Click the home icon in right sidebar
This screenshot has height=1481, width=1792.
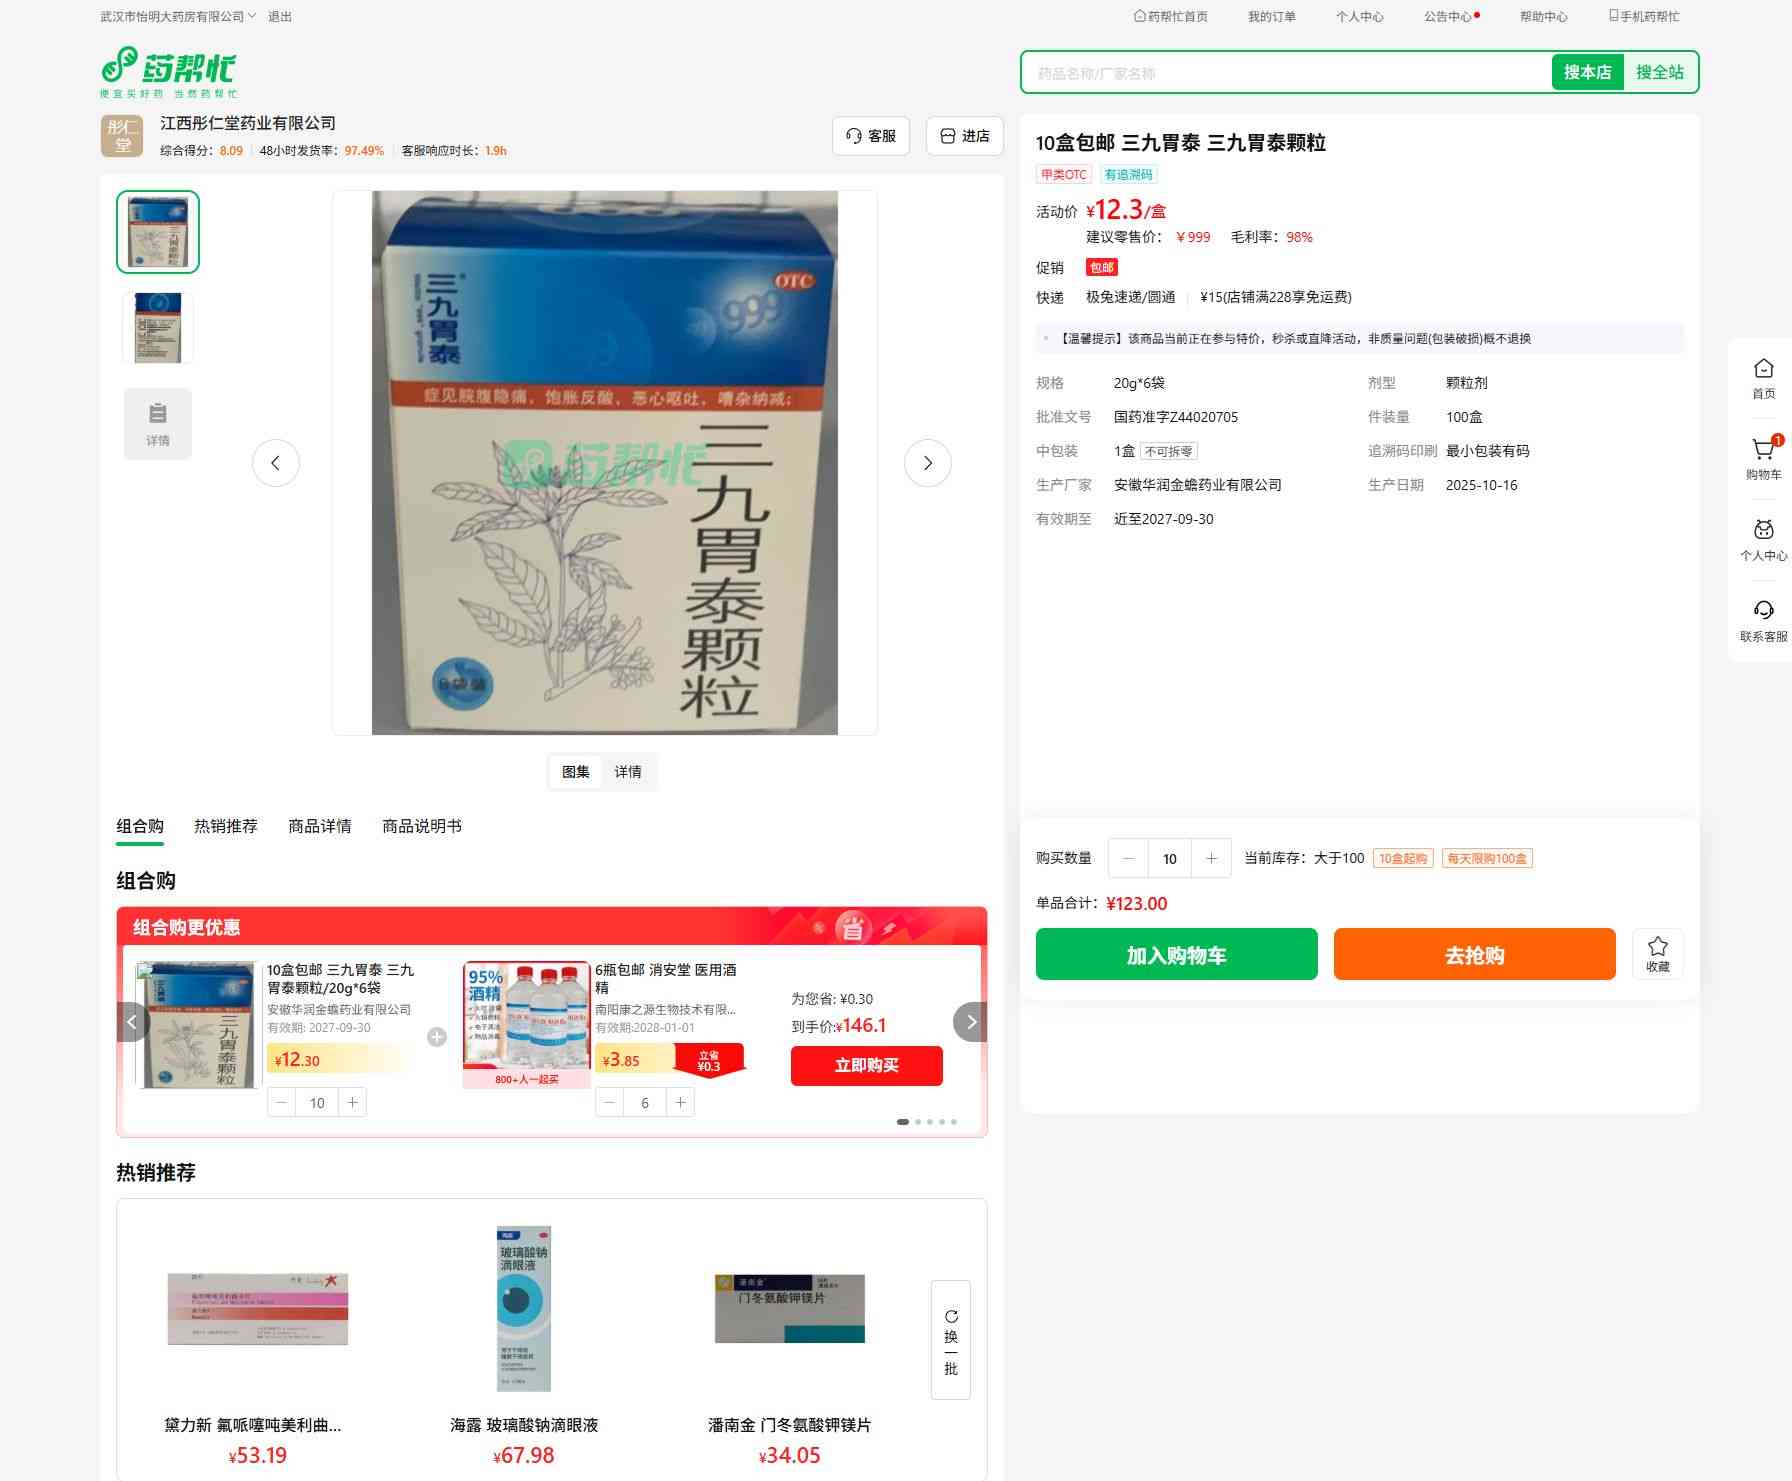point(1763,378)
